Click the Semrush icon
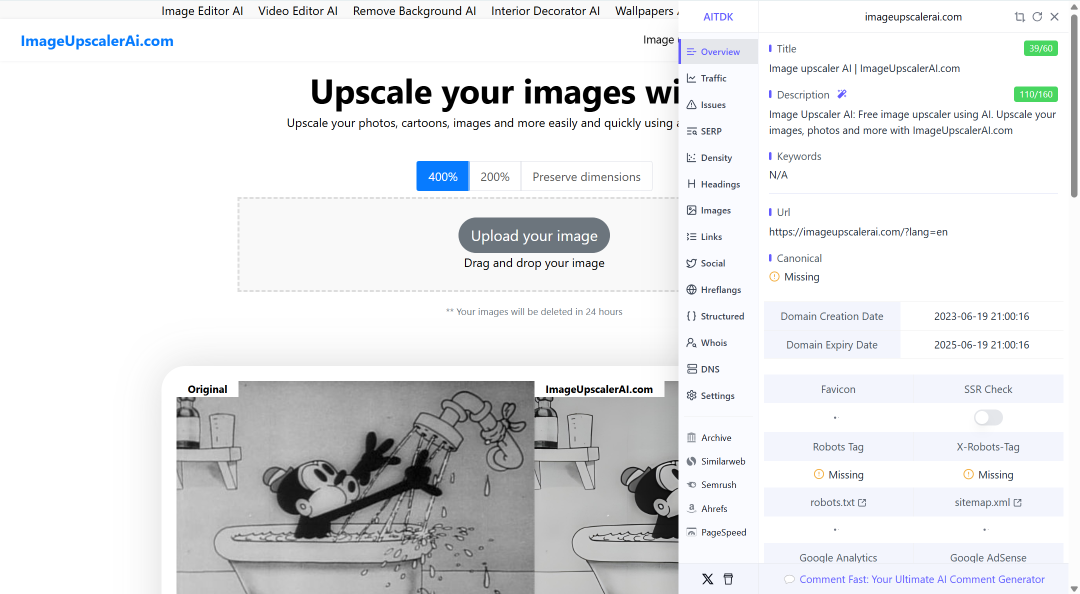The width and height of the screenshot is (1080, 594). pyautogui.click(x=692, y=484)
